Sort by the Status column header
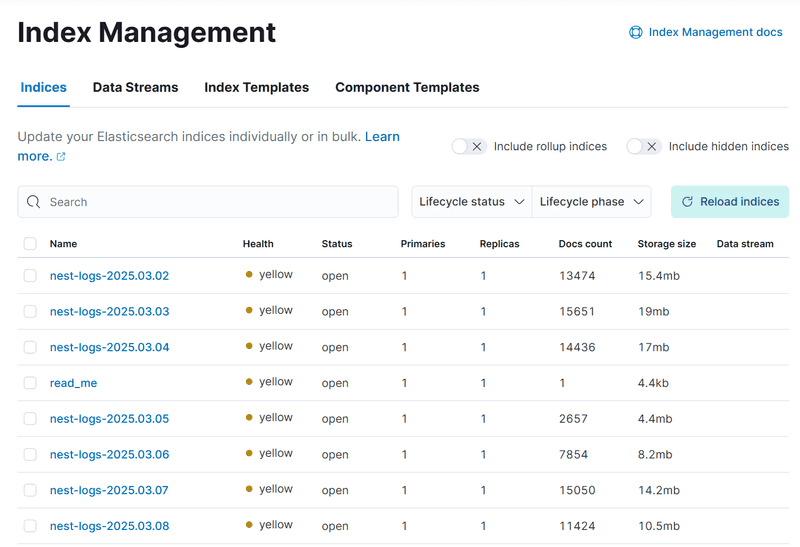 (337, 244)
